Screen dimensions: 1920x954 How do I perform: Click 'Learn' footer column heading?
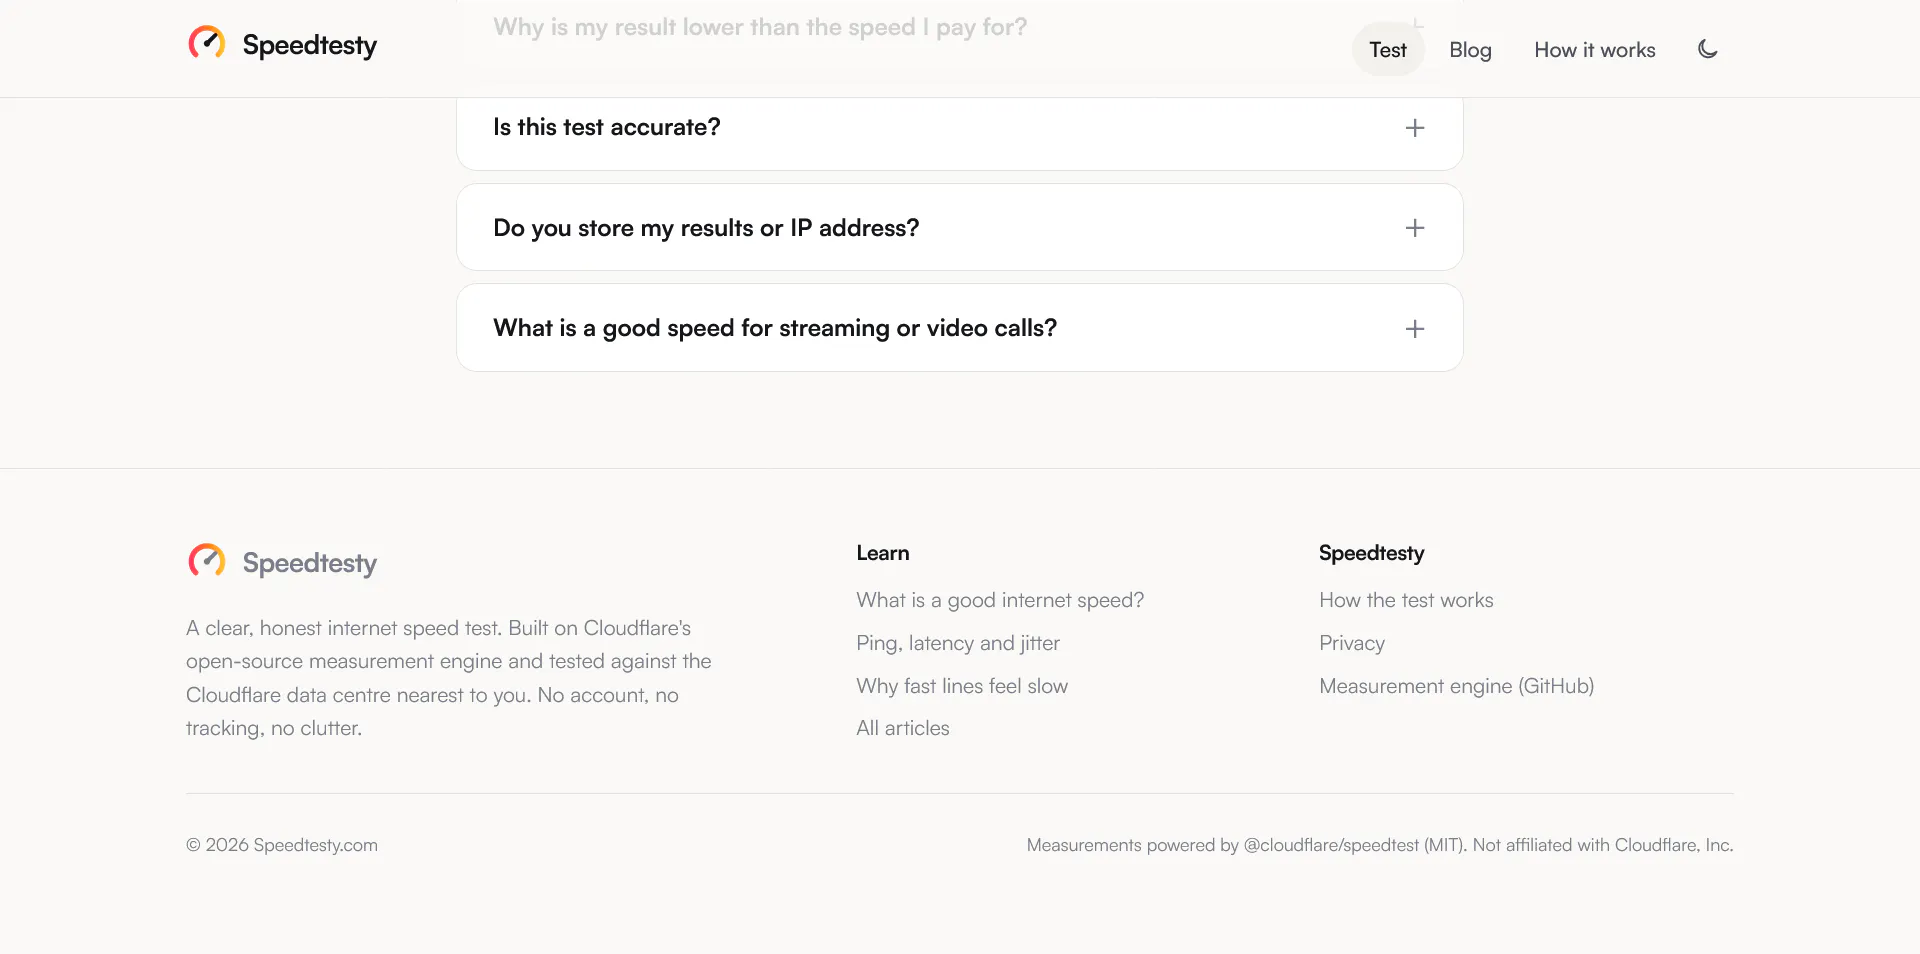tap(883, 553)
